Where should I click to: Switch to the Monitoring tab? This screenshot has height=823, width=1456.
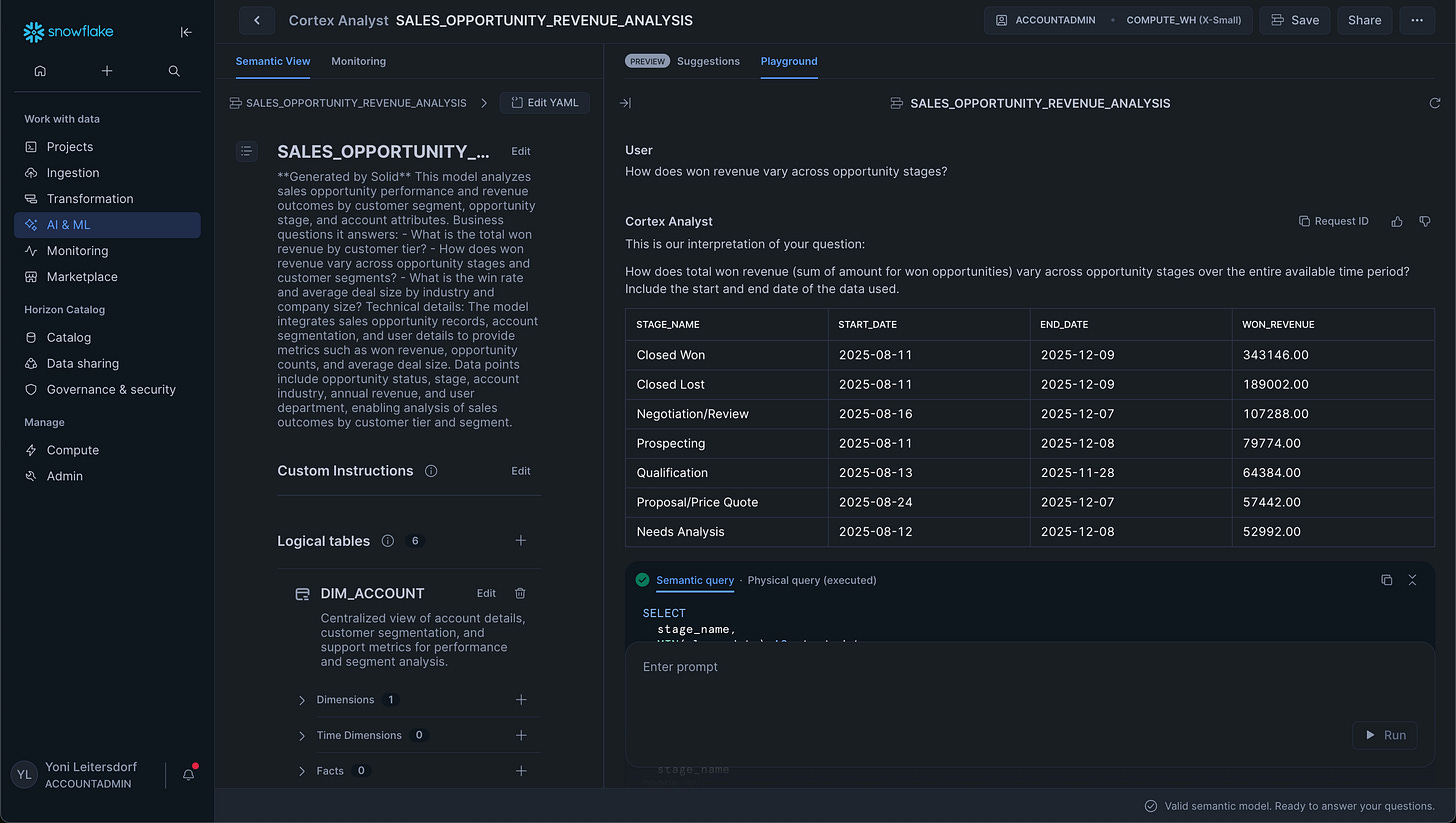[x=358, y=61]
